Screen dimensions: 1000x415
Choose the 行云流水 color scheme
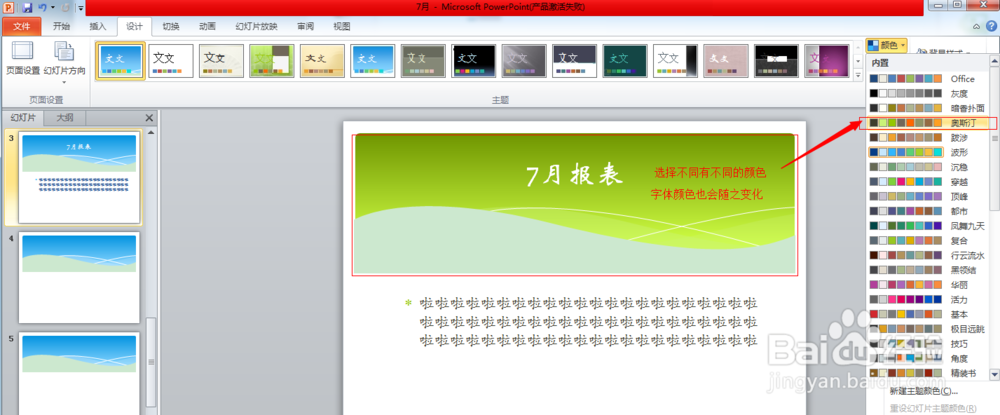click(x=928, y=255)
